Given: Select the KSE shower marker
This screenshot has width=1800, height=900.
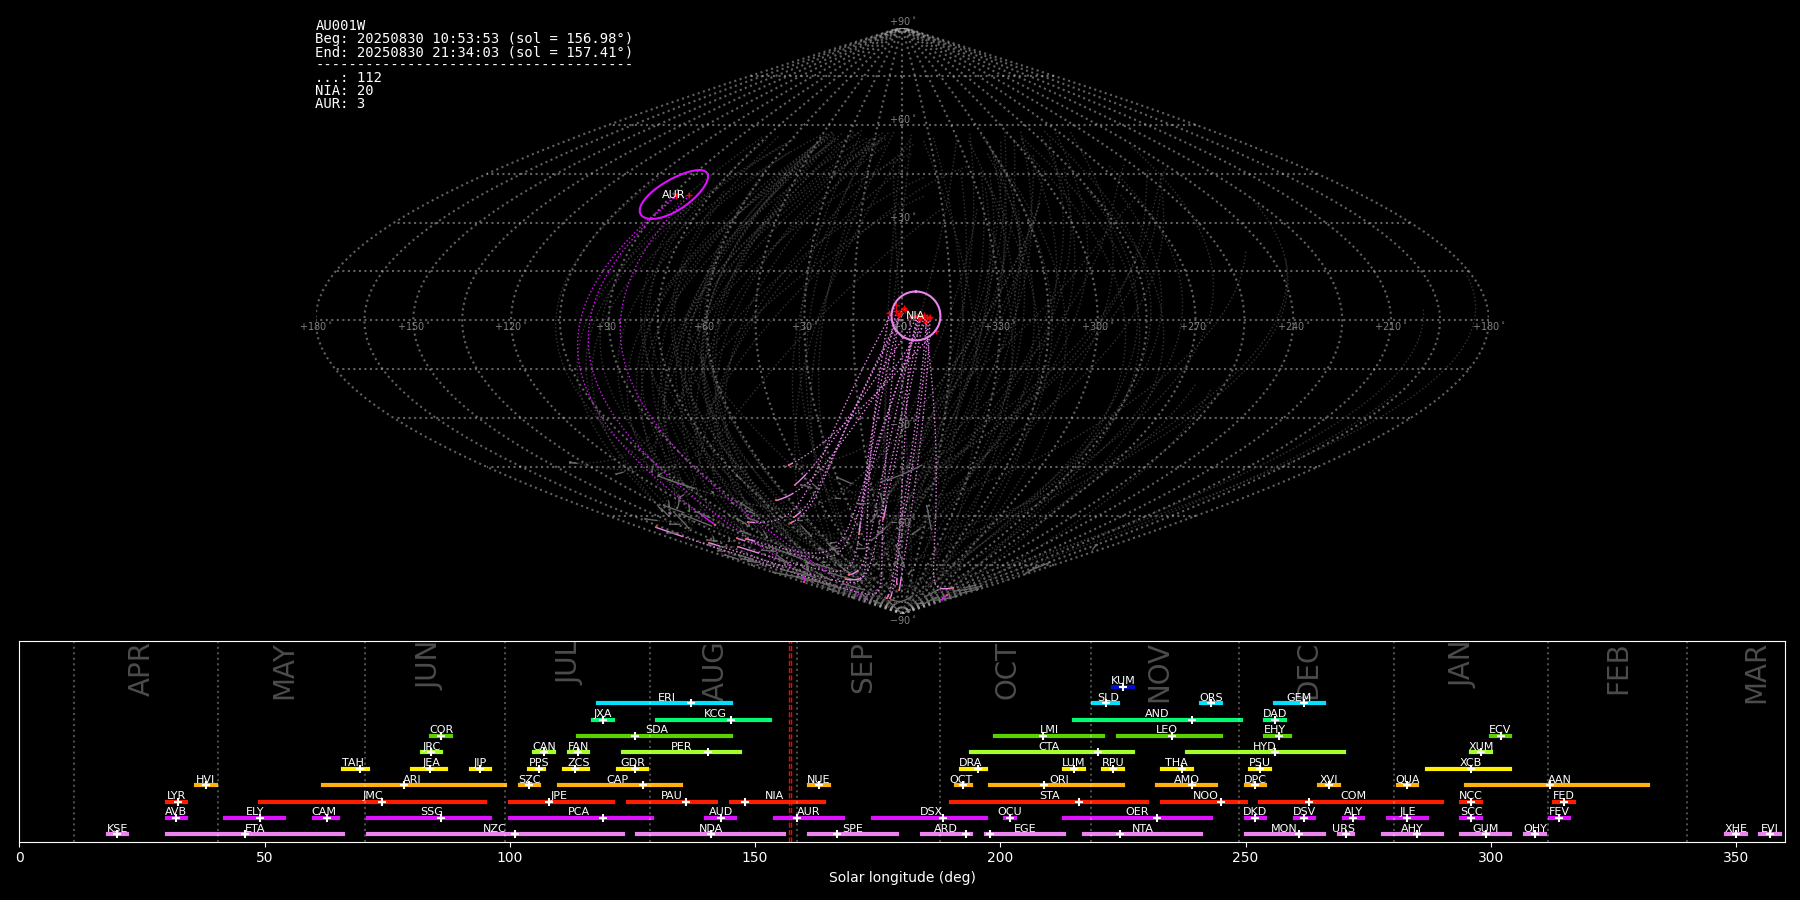Looking at the screenshot, I should pos(117,834).
